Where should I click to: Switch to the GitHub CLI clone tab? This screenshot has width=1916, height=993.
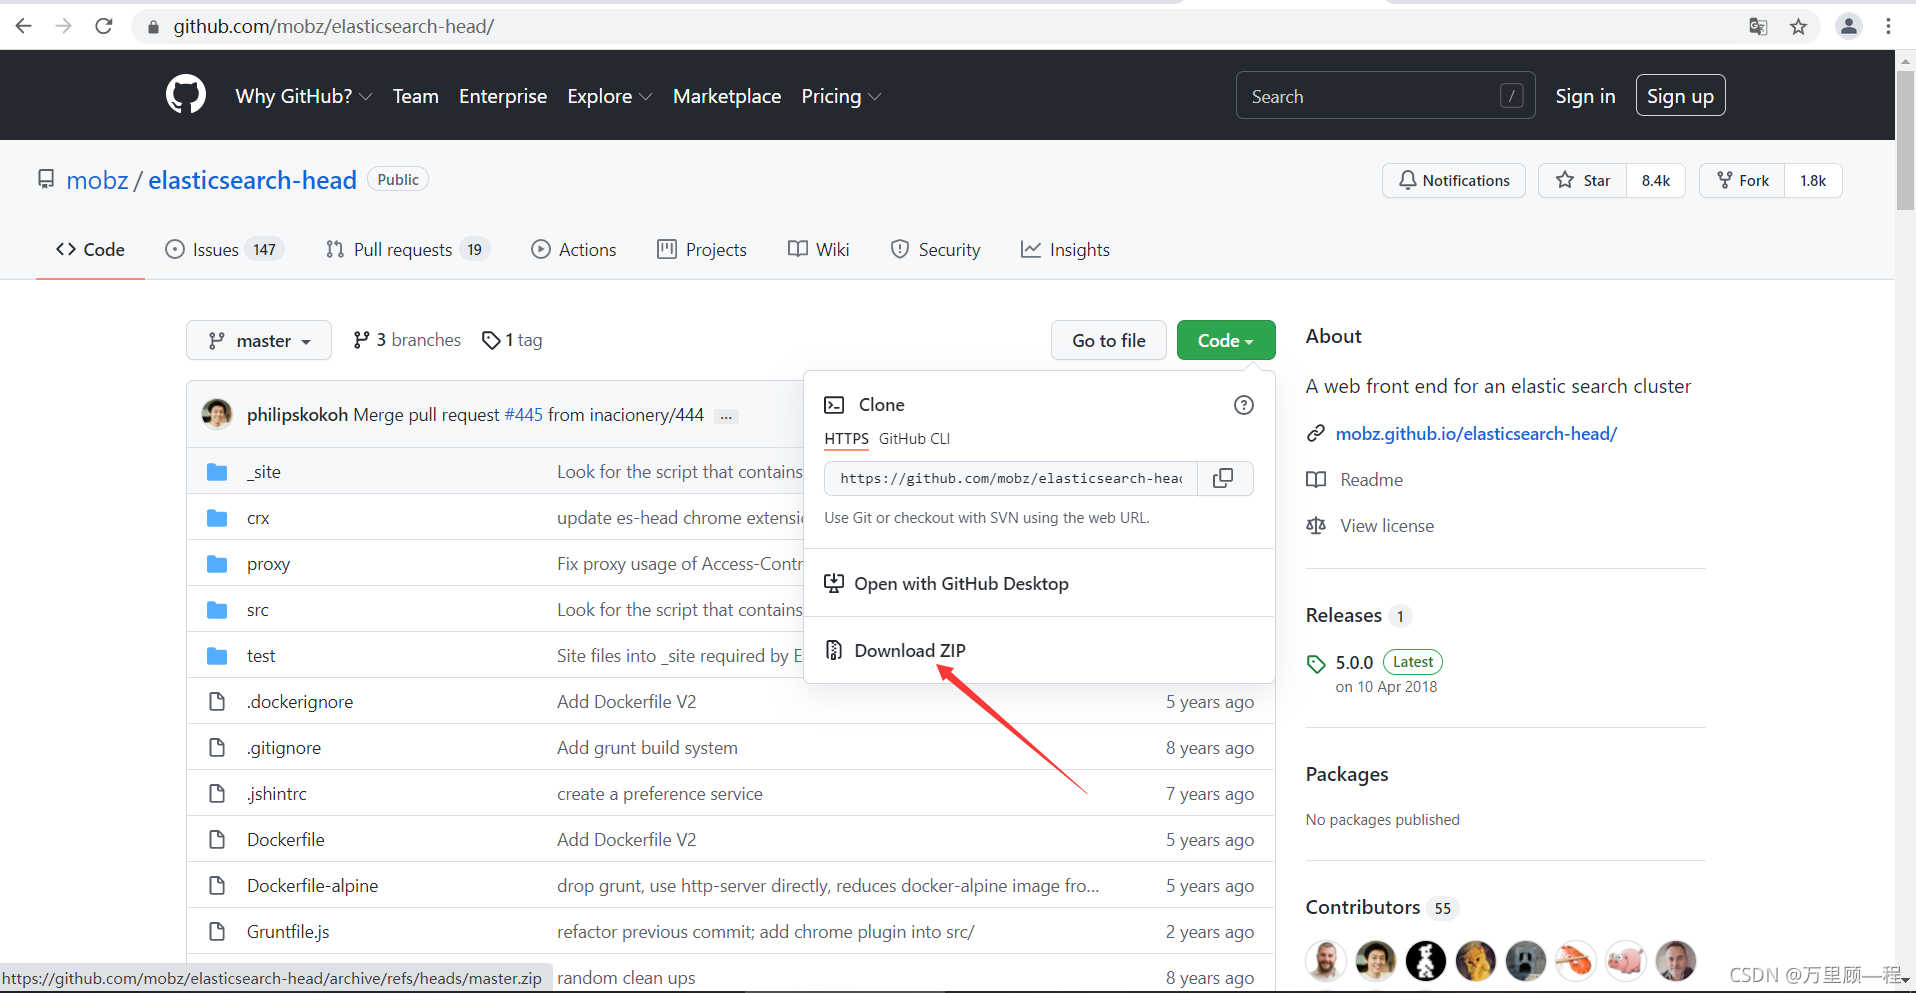coord(914,439)
